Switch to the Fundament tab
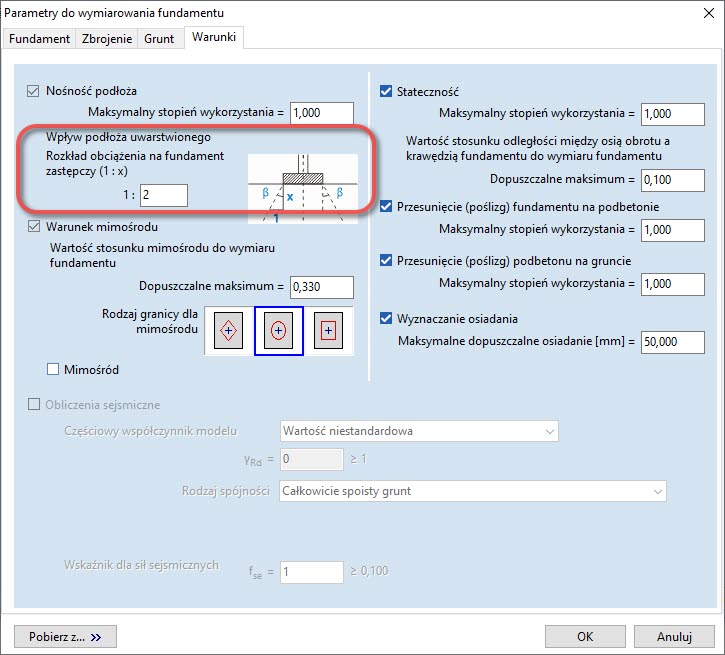725x655 pixels. click(x=40, y=39)
